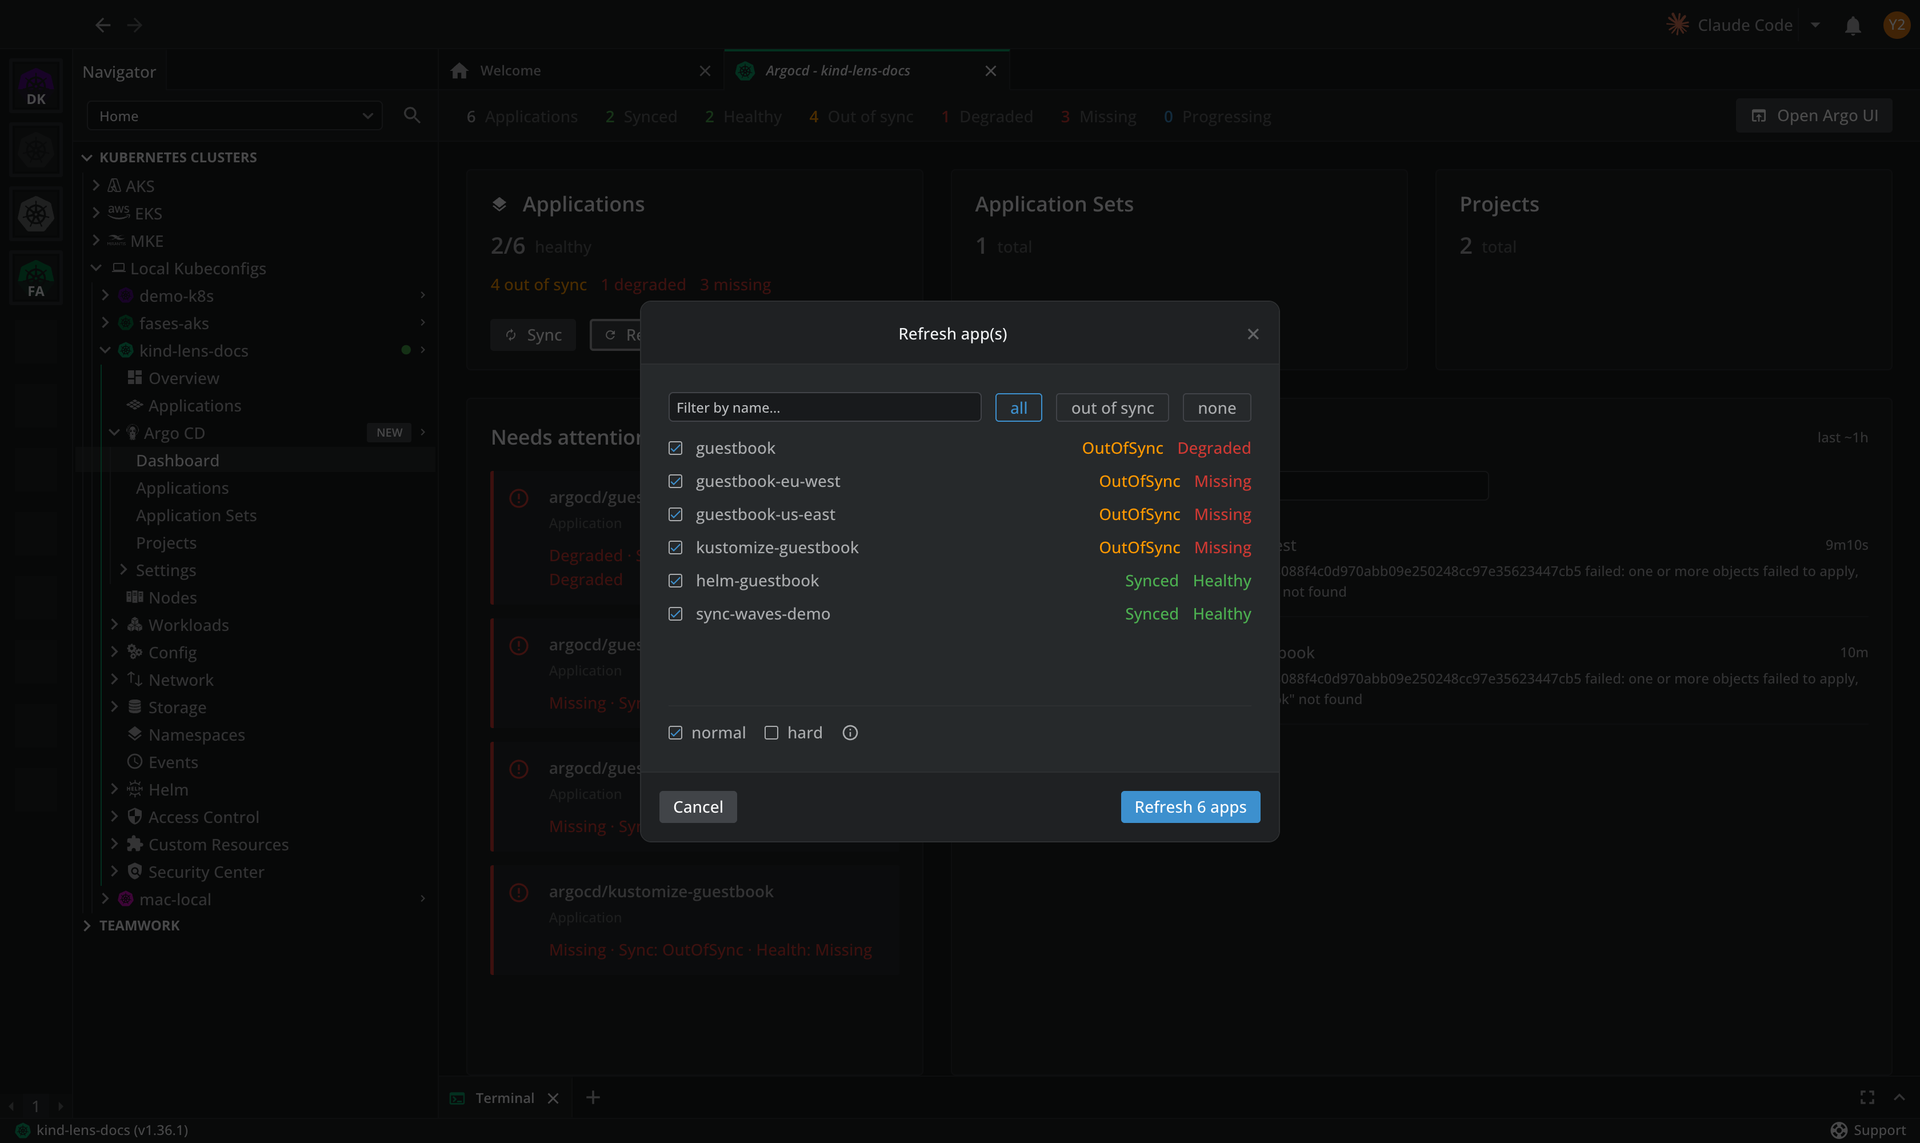Viewport: 1920px width, 1143px height.
Task: Go back with the left arrow
Action: 103,25
